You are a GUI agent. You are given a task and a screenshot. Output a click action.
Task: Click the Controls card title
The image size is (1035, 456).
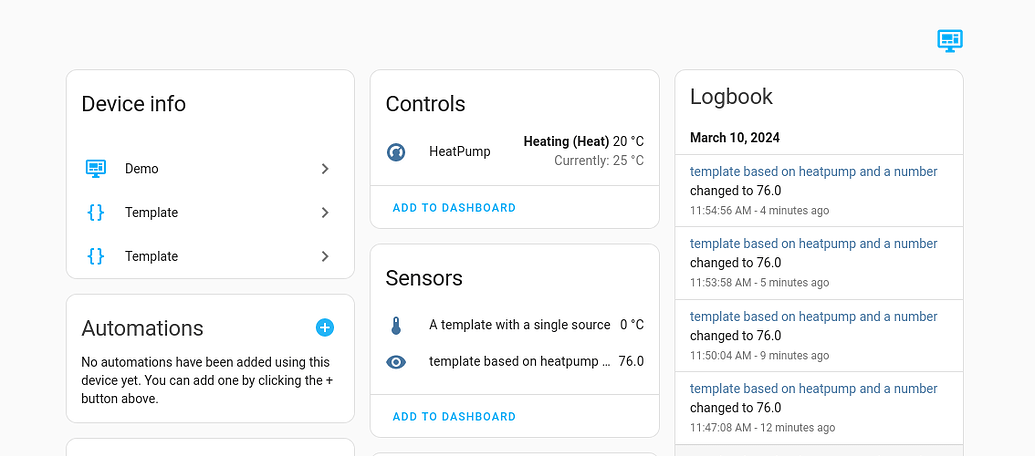[x=425, y=104]
